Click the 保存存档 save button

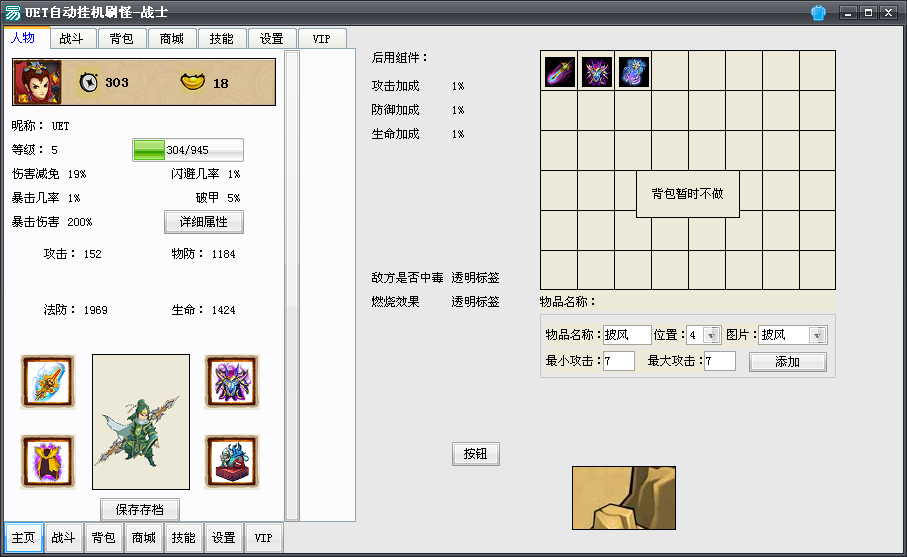pyautogui.click(x=139, y=510)
